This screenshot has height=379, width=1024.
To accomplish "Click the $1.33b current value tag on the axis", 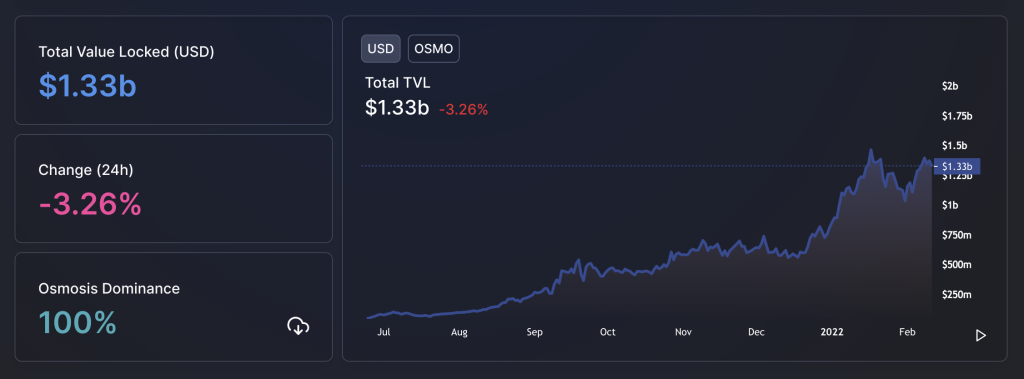I will point(957,167).
